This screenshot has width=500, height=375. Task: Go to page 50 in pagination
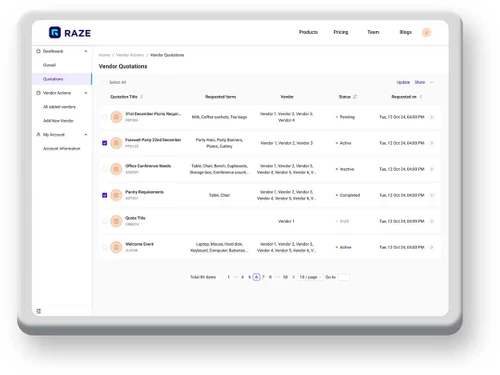click(285, 277)
